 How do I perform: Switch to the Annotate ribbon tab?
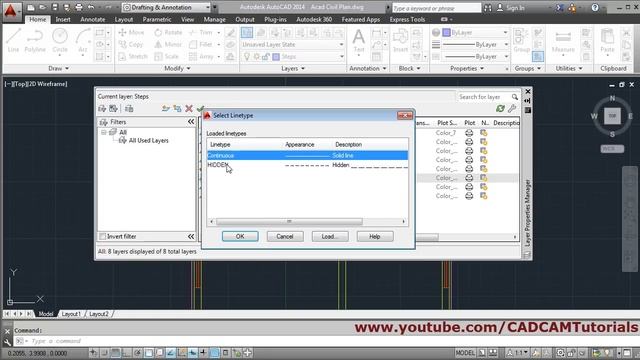pos(93,19)
